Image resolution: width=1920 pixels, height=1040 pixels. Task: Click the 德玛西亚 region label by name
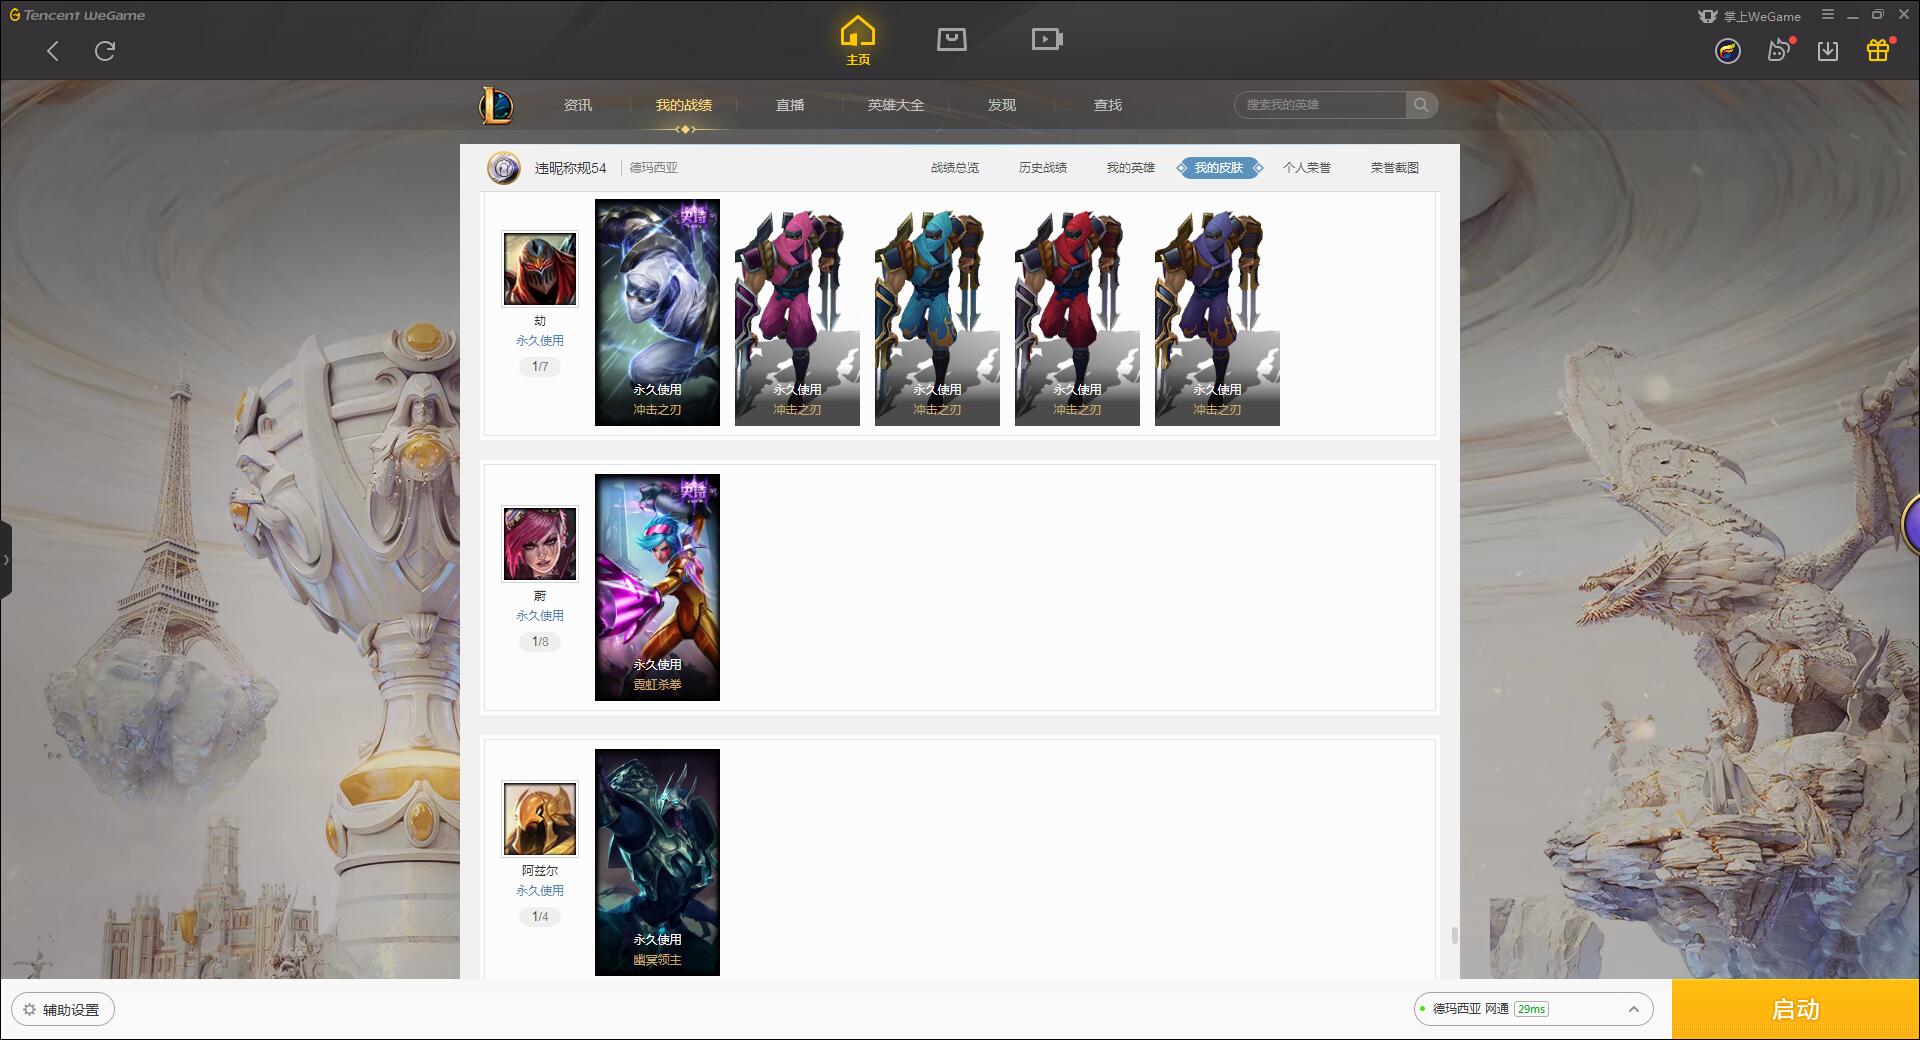click(x=654, y=168)
